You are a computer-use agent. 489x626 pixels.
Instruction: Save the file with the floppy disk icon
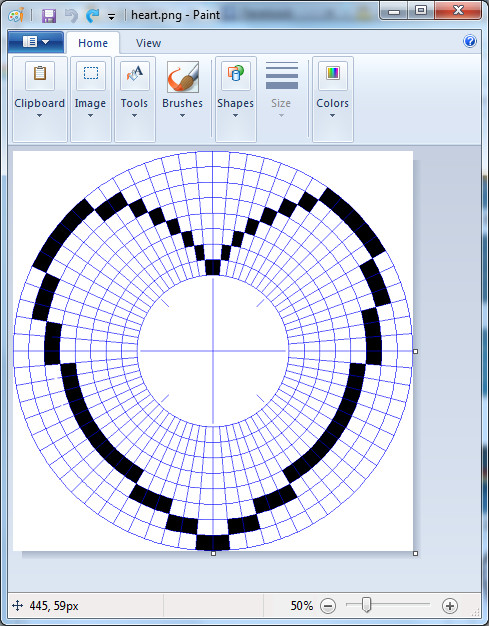tap(49, 16)
